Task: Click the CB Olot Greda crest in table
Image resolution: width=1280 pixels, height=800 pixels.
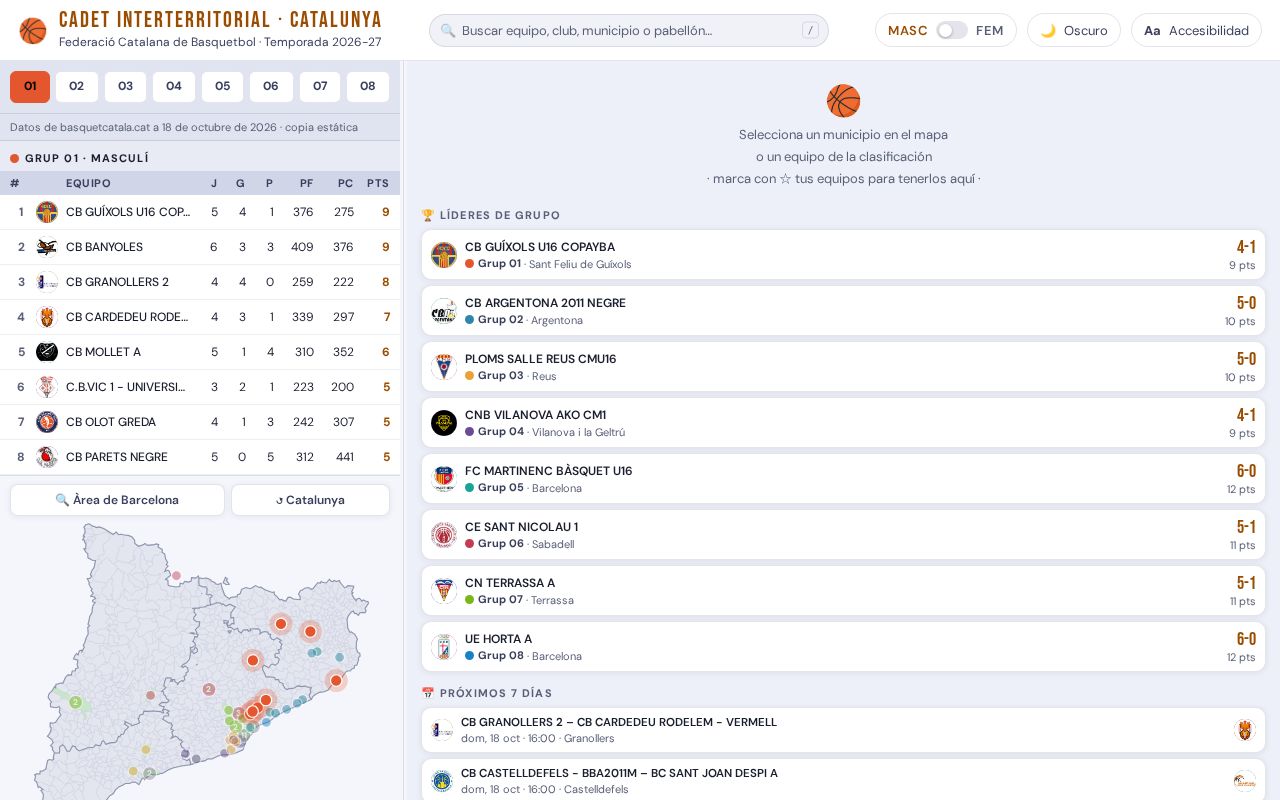Action: pos(47,422)
